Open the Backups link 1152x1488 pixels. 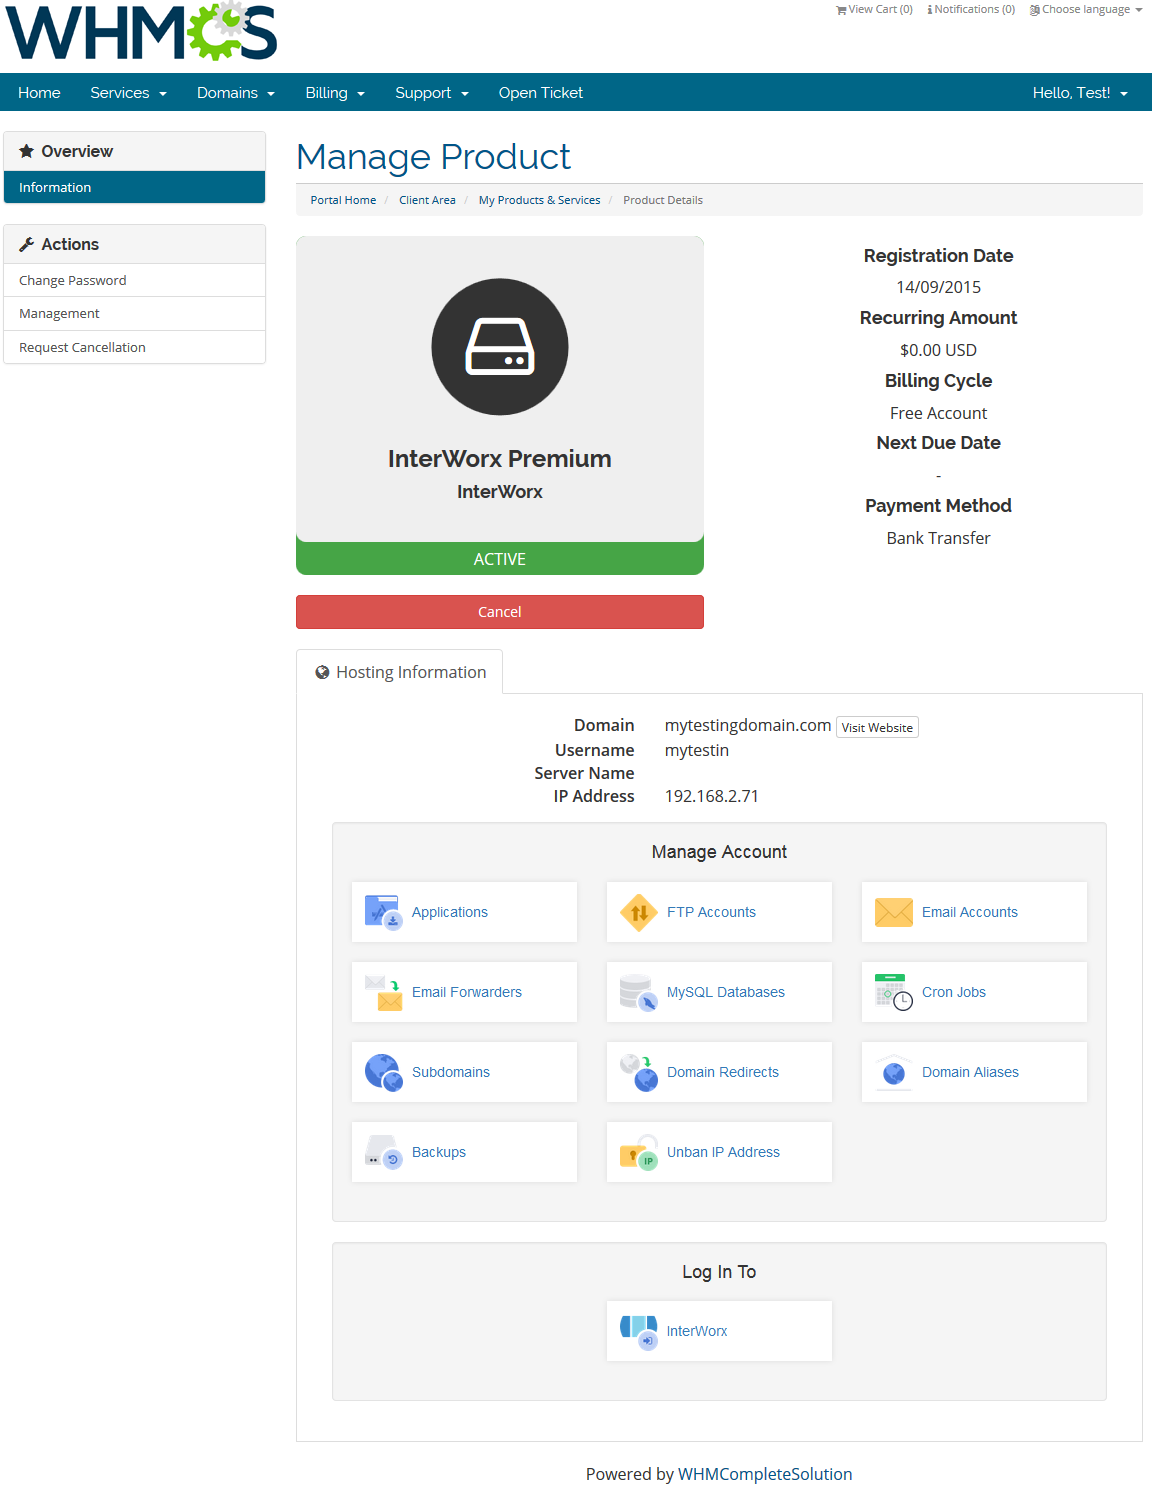[439, 1152]
